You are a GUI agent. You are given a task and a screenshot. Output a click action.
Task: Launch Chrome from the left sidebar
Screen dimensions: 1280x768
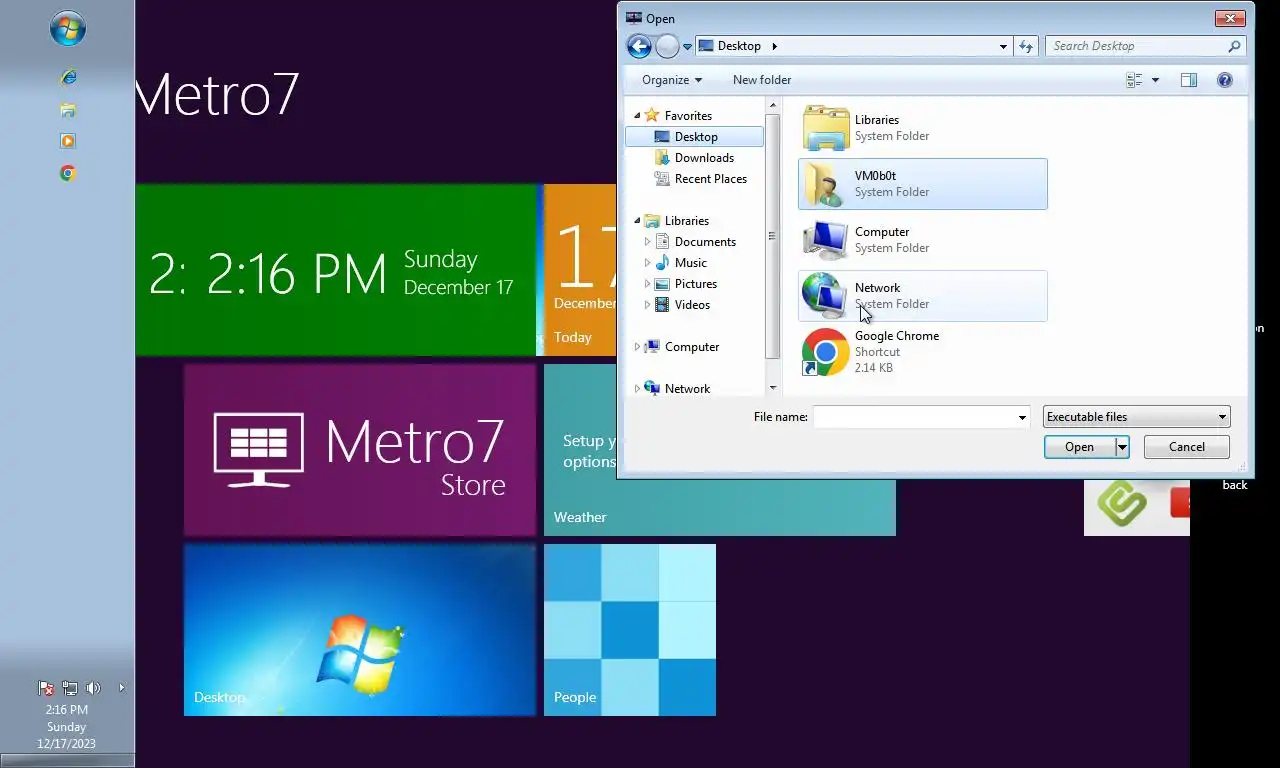click(68, 173)
